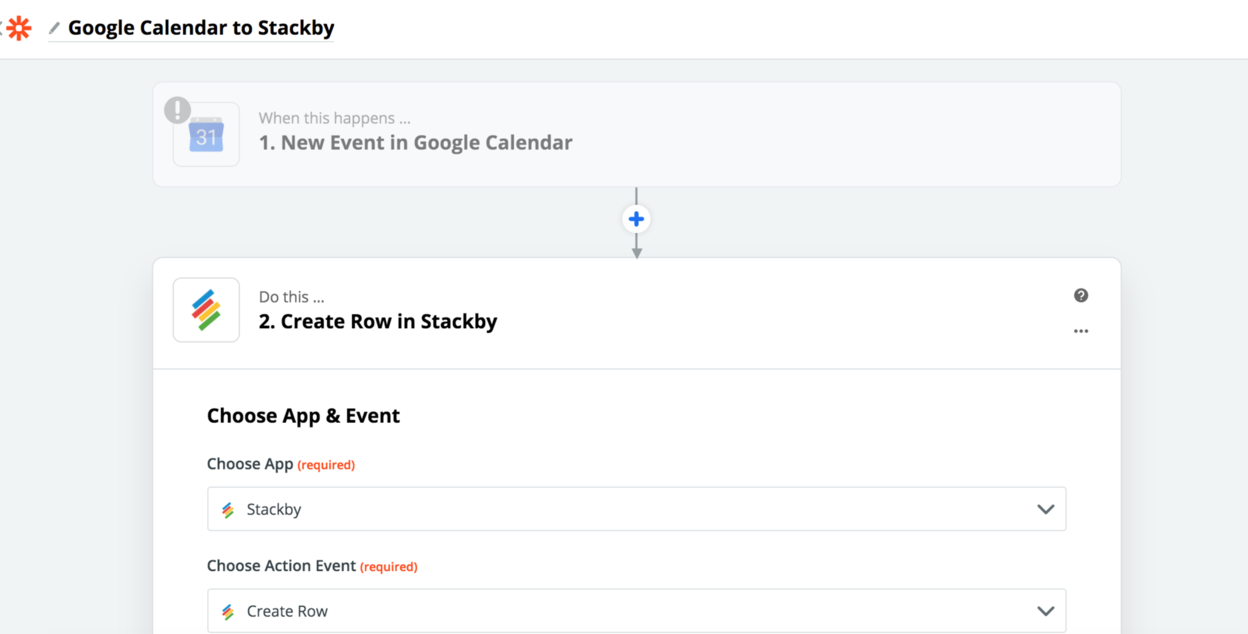Click the large Stackby logo in step 2

[x=206, y=310]
